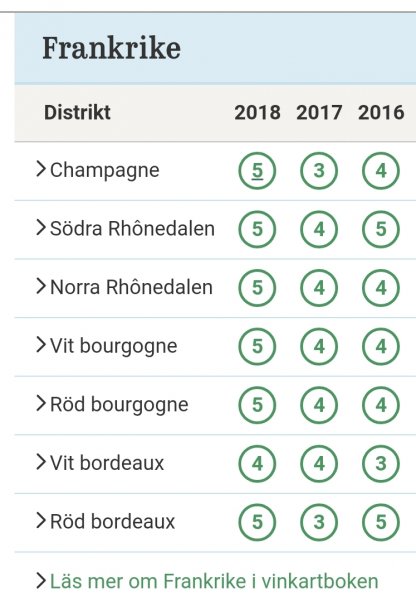Click Södra Rhônedalen 2016 rating circle
The height and width of the screenshot is (600, 416).
click(x=381, y=229)
